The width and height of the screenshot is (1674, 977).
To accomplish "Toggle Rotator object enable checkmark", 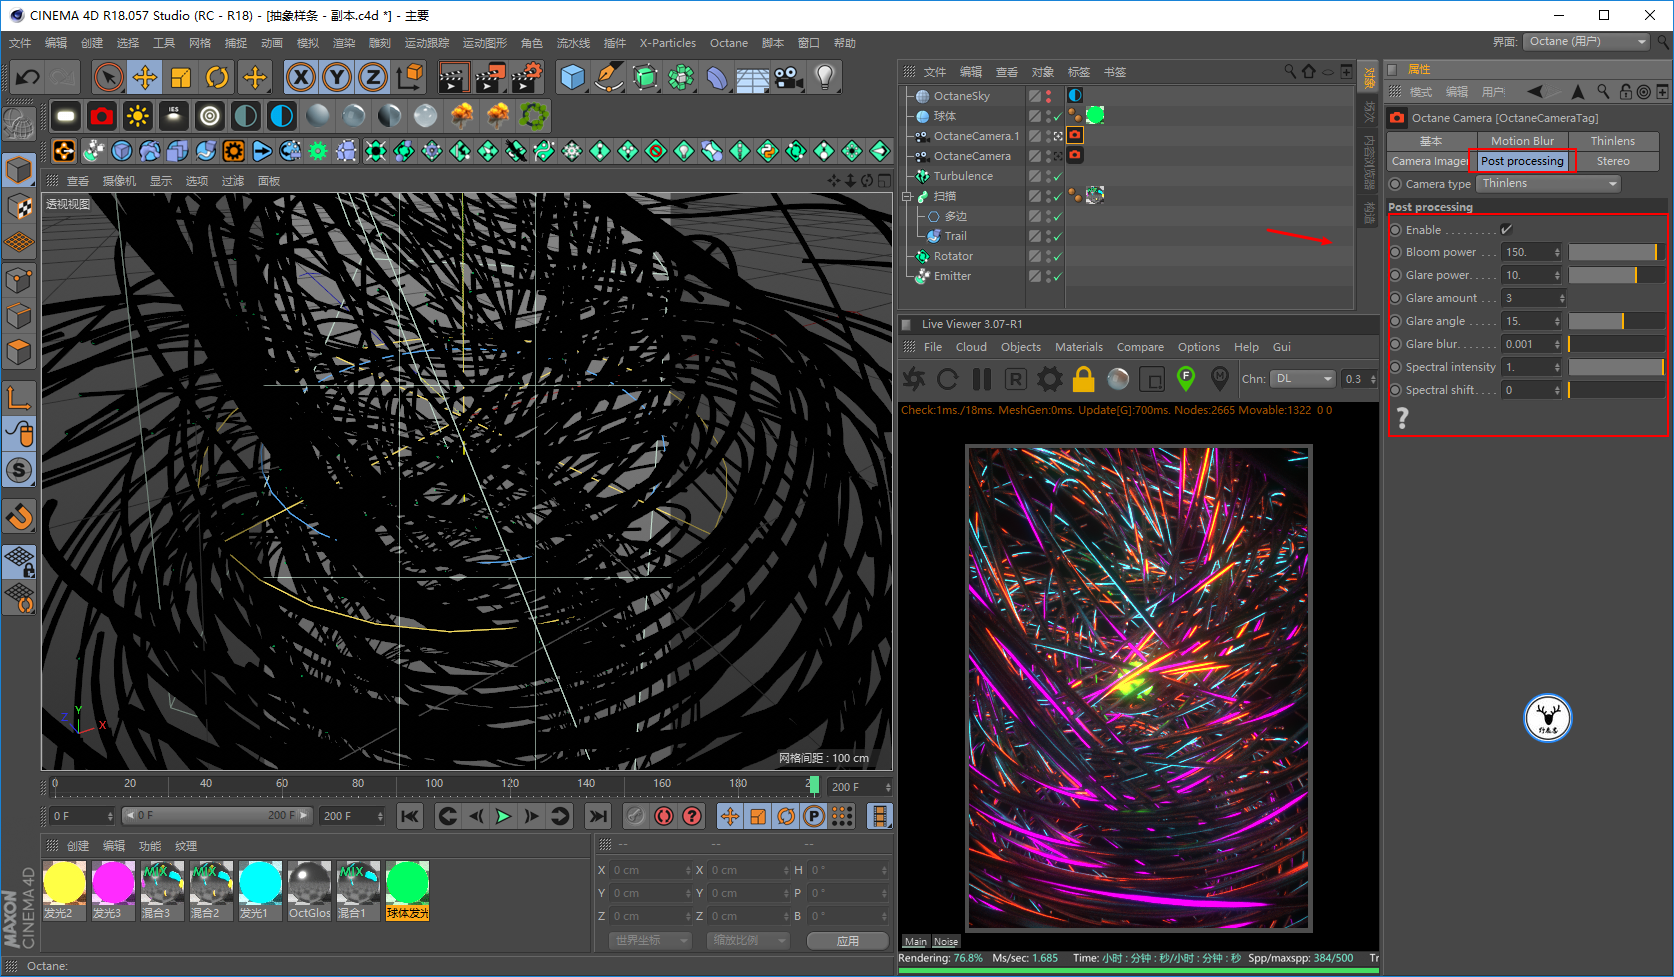I will coord(1057,256).
